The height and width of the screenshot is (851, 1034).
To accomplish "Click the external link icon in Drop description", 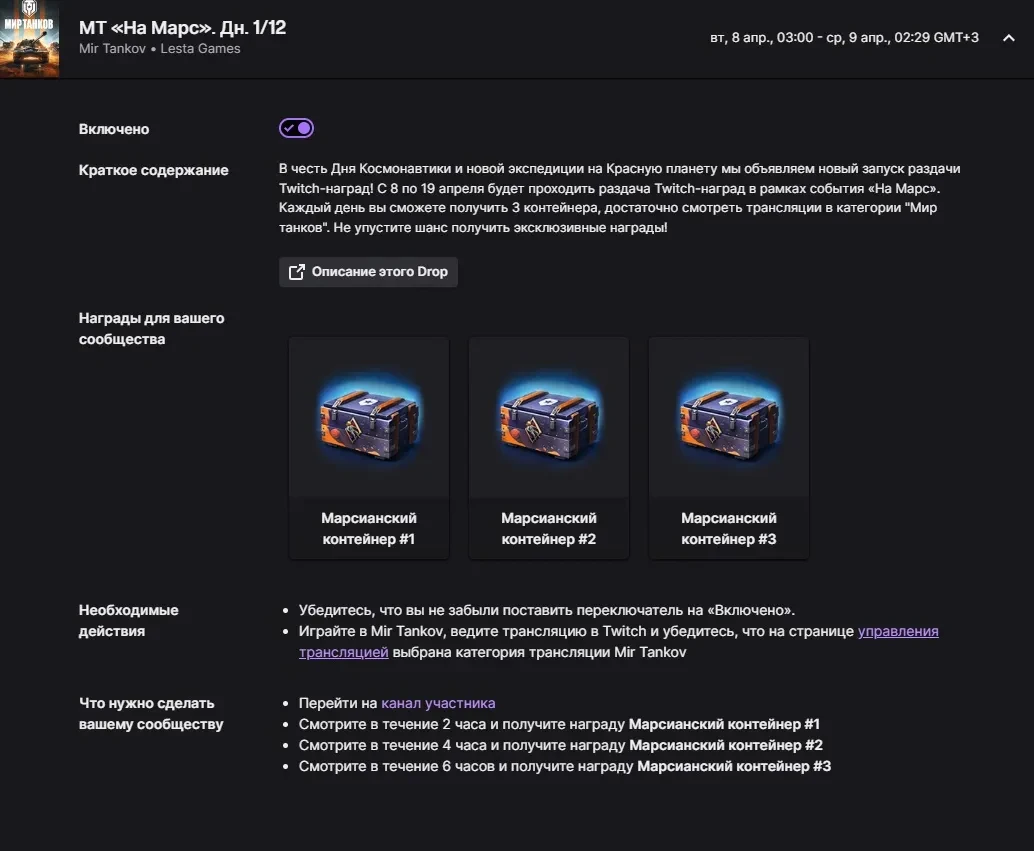I will pyautogui.click(x=297, y=272).
